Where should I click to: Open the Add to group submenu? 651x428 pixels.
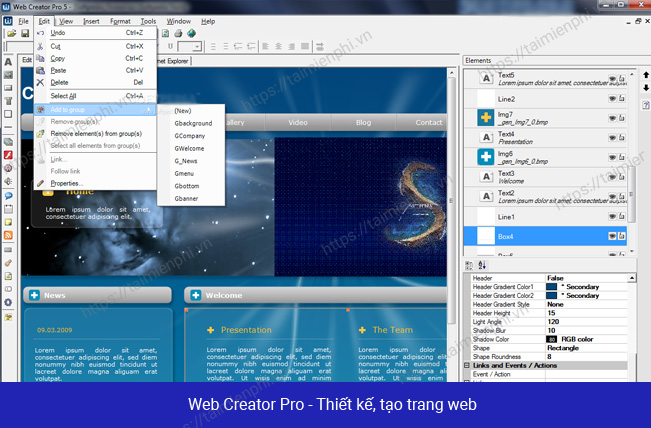95,110
